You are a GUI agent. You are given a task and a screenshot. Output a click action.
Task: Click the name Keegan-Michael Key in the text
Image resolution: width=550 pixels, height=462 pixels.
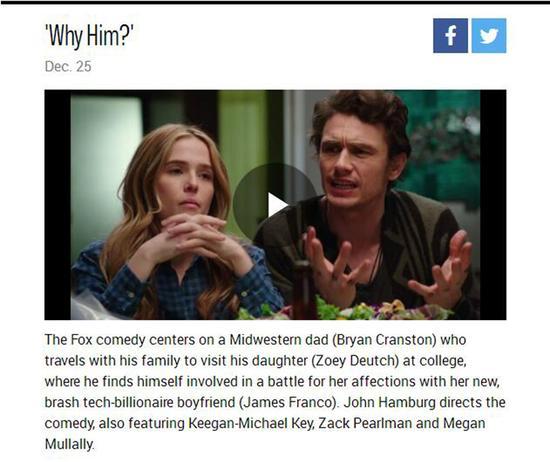(250, 423)
